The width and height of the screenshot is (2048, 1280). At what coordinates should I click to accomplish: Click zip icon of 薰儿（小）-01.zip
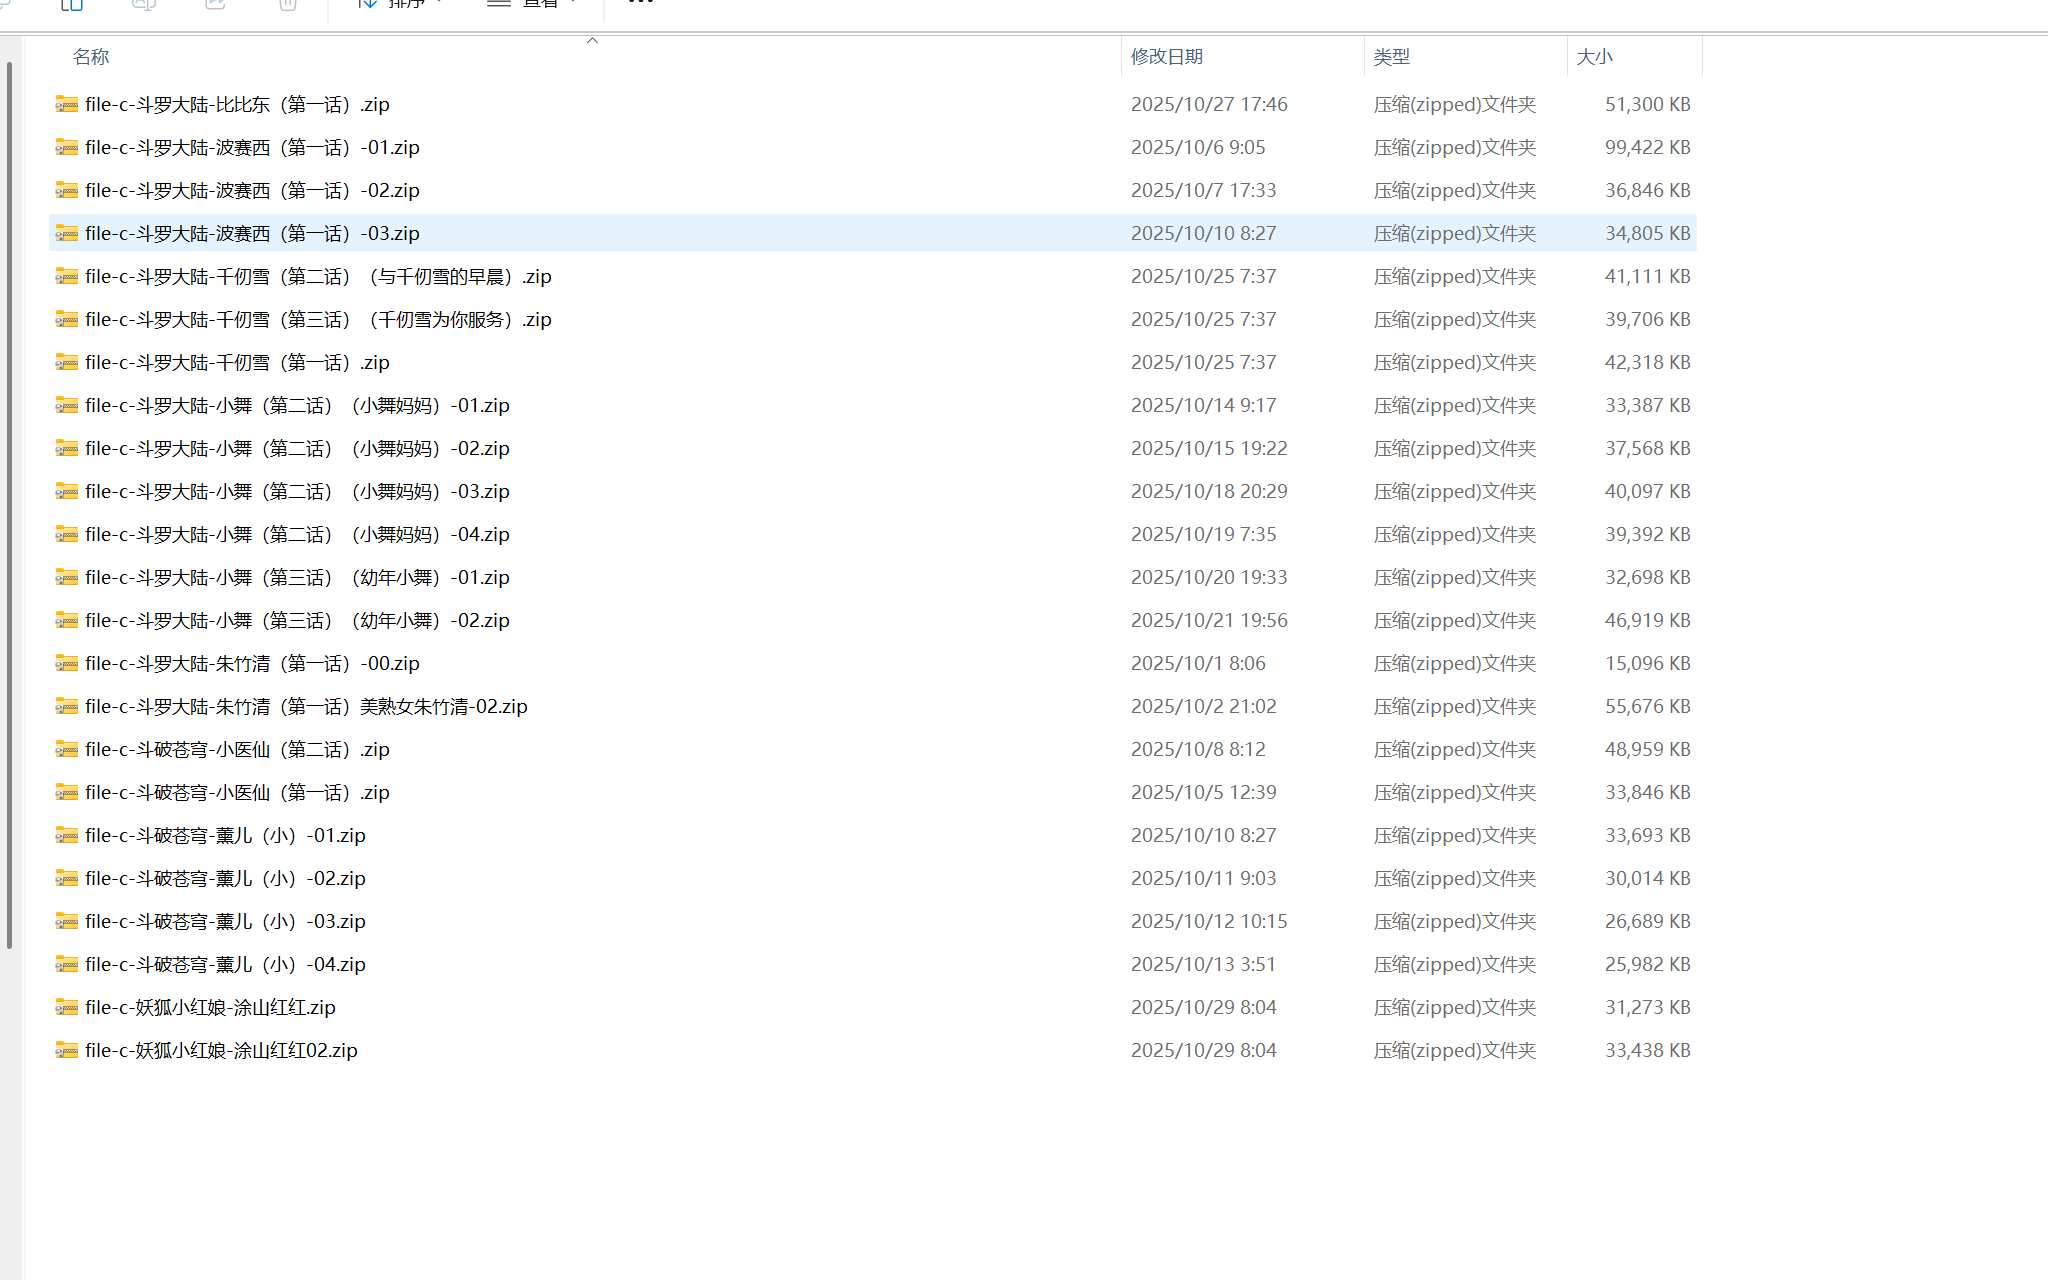click(x=67, y=835)
